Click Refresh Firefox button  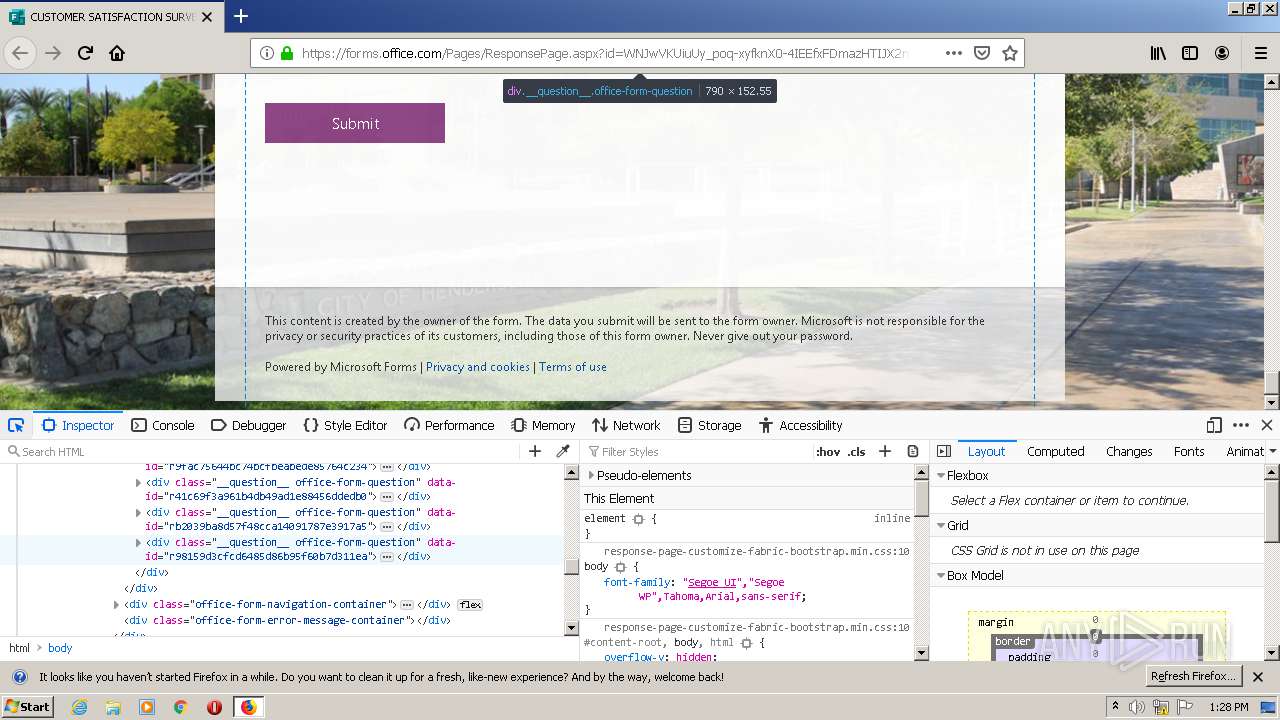point(1194,676)
